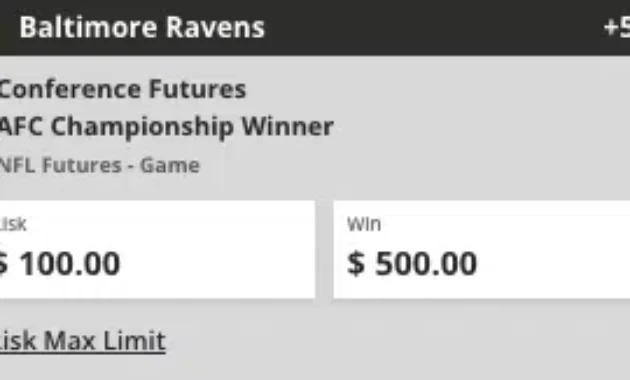Click the Win amount input field
Viewport: 630px width, 380px height.
click(x=482, y=249)
